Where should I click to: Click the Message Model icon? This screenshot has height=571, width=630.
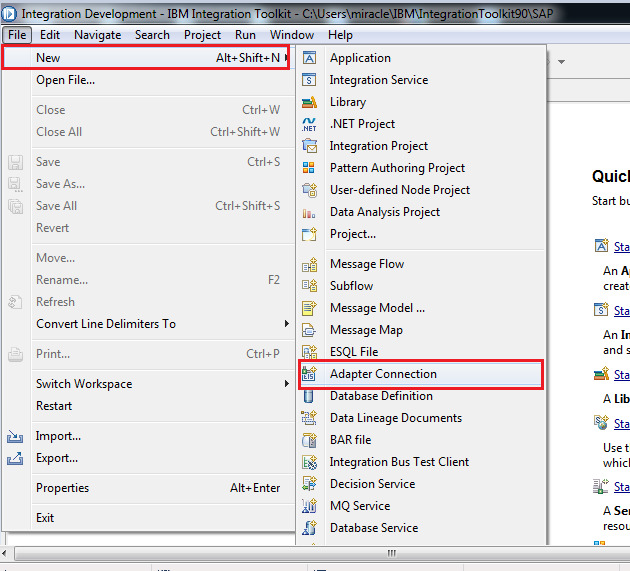click(x=309, y=308)
